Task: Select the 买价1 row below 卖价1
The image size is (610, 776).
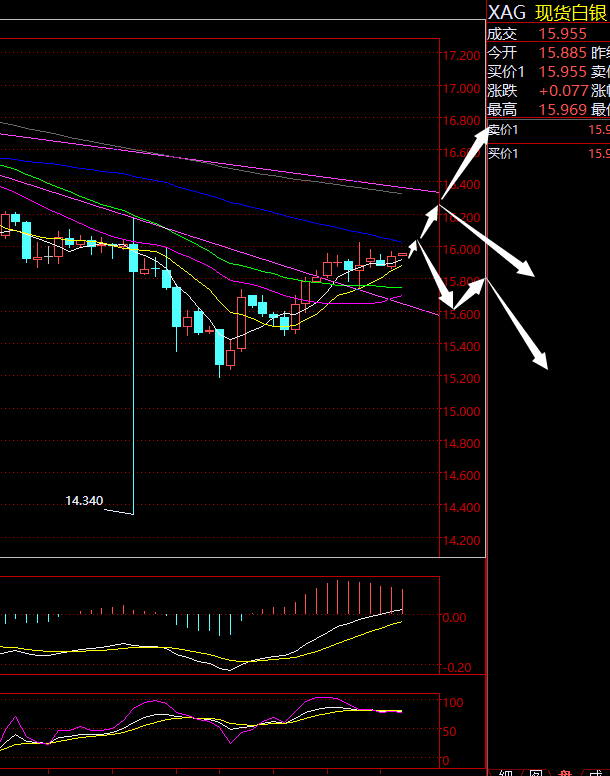Action: point(549,154)
